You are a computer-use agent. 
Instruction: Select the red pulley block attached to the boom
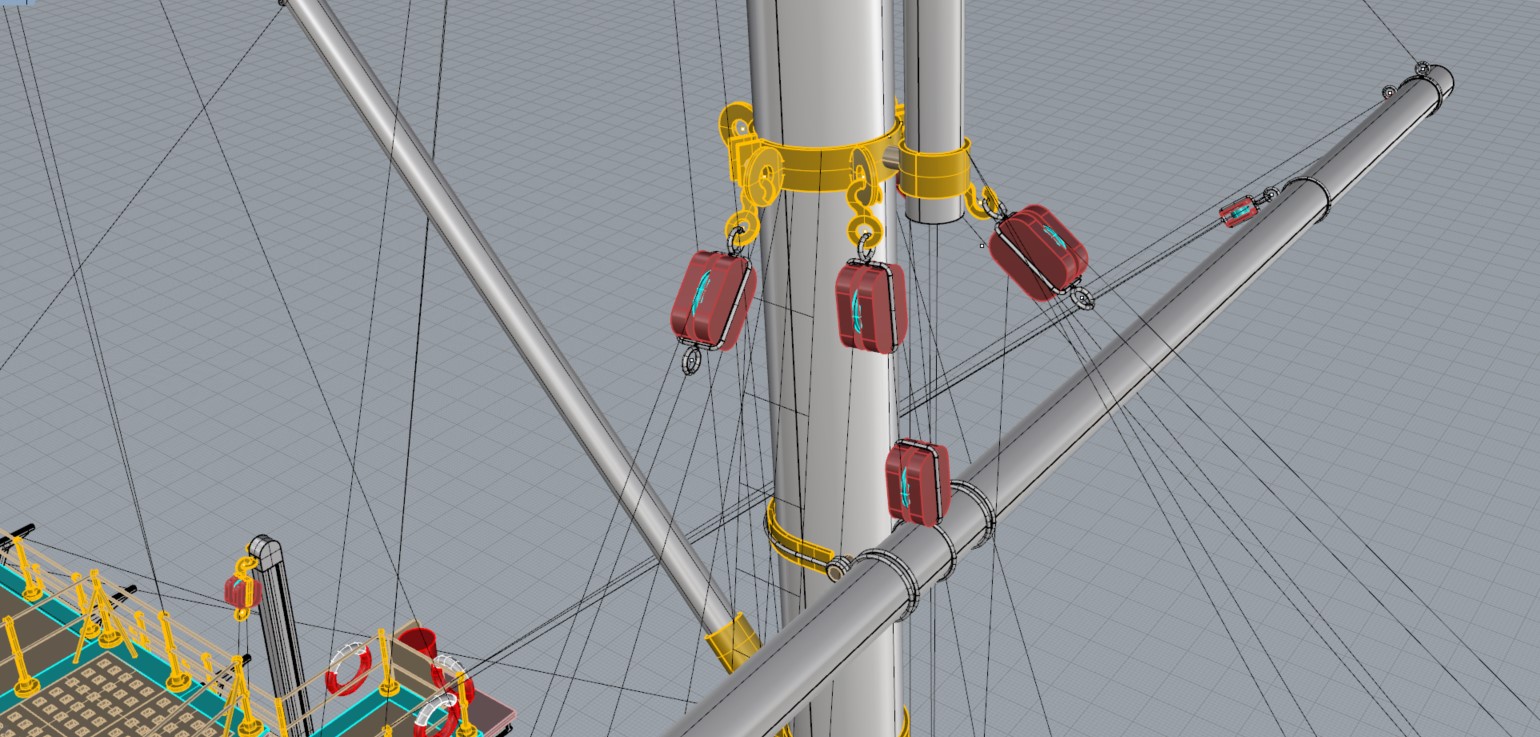tap(917, 482)
